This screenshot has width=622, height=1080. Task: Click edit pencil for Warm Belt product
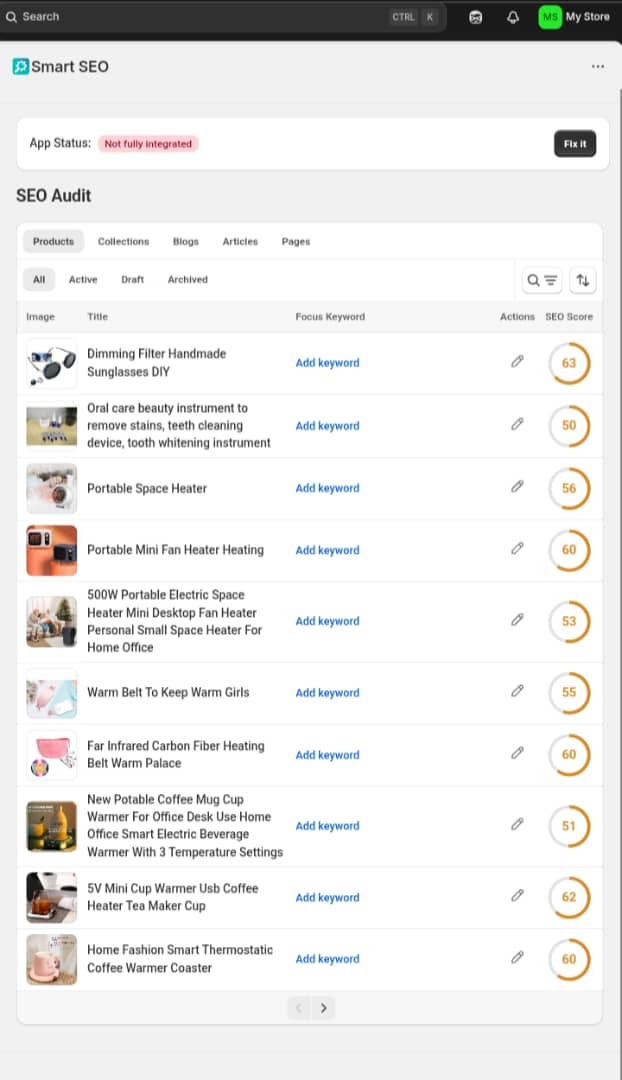click(517, 691)
